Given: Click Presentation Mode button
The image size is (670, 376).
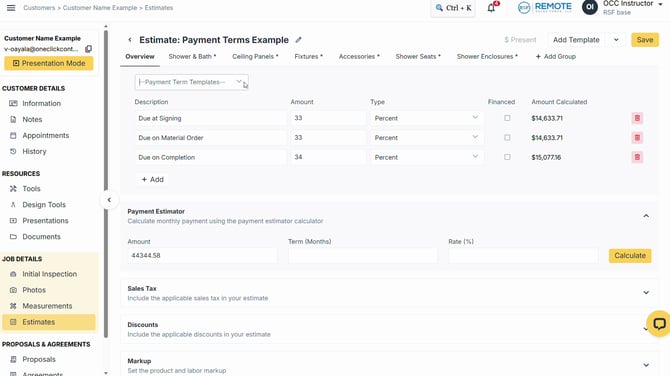Looking at the screenshot, I should click(x=49, y=63).
